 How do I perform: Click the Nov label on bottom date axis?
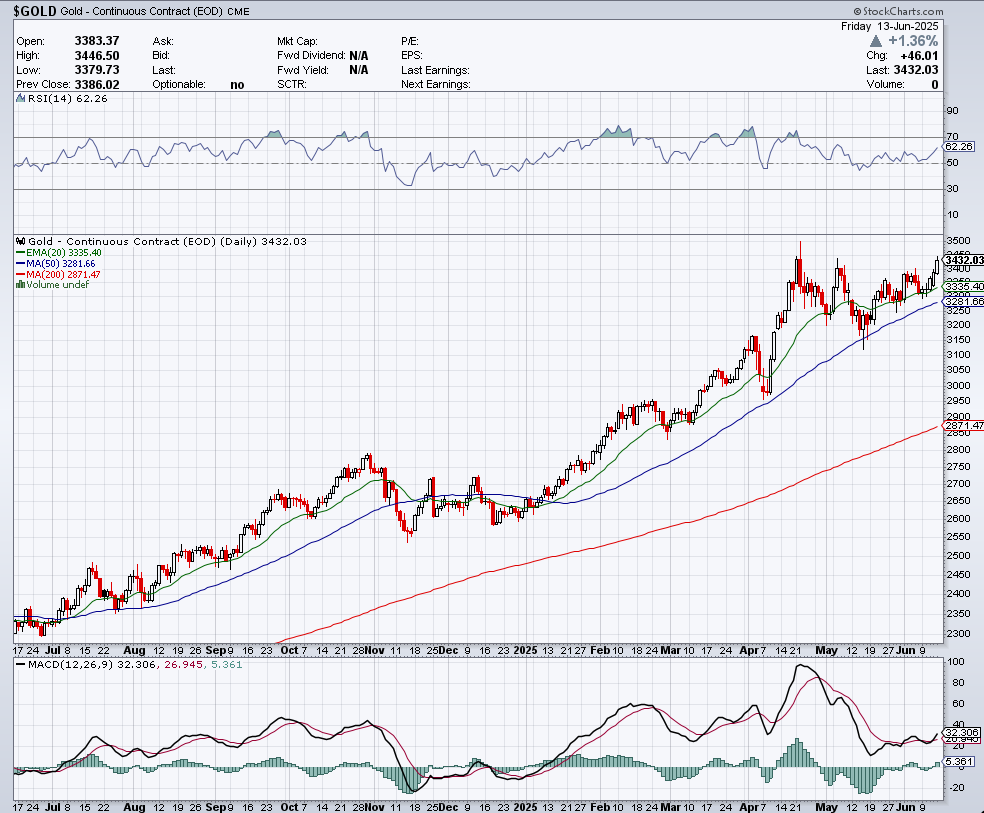click(374, 806)
